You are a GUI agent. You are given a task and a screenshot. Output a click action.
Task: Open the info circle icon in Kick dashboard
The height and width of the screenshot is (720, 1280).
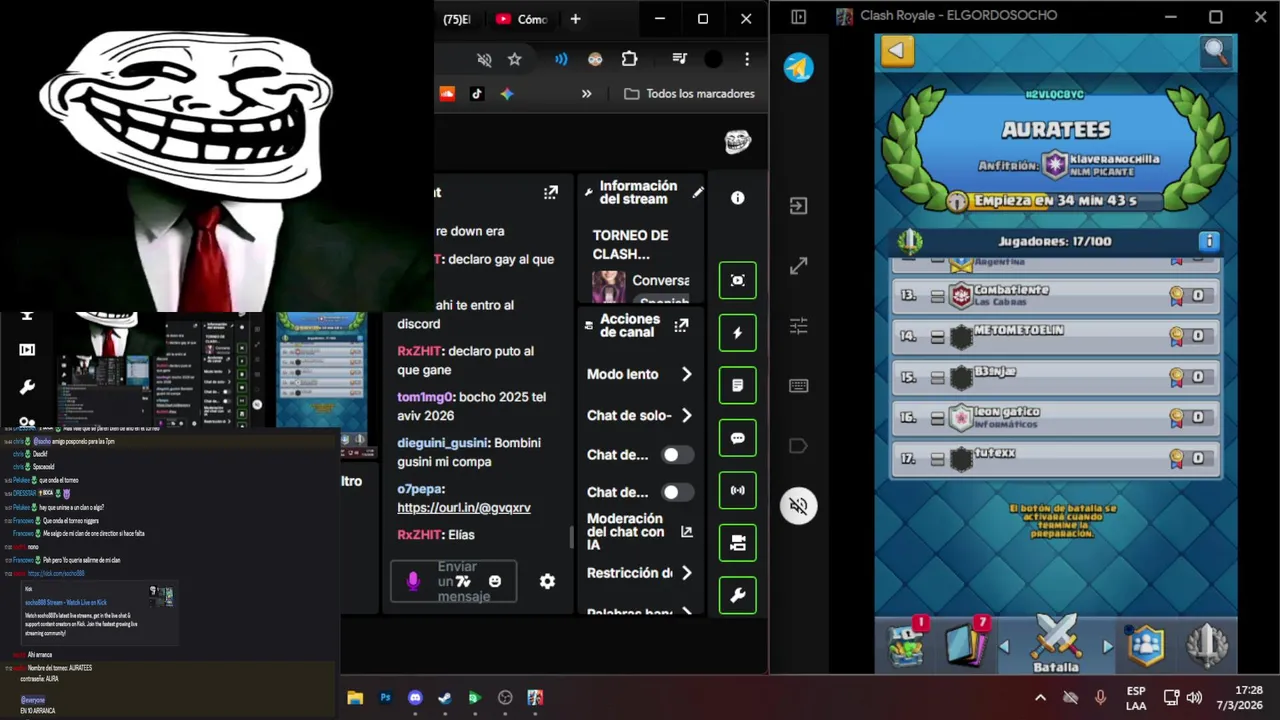737,198
